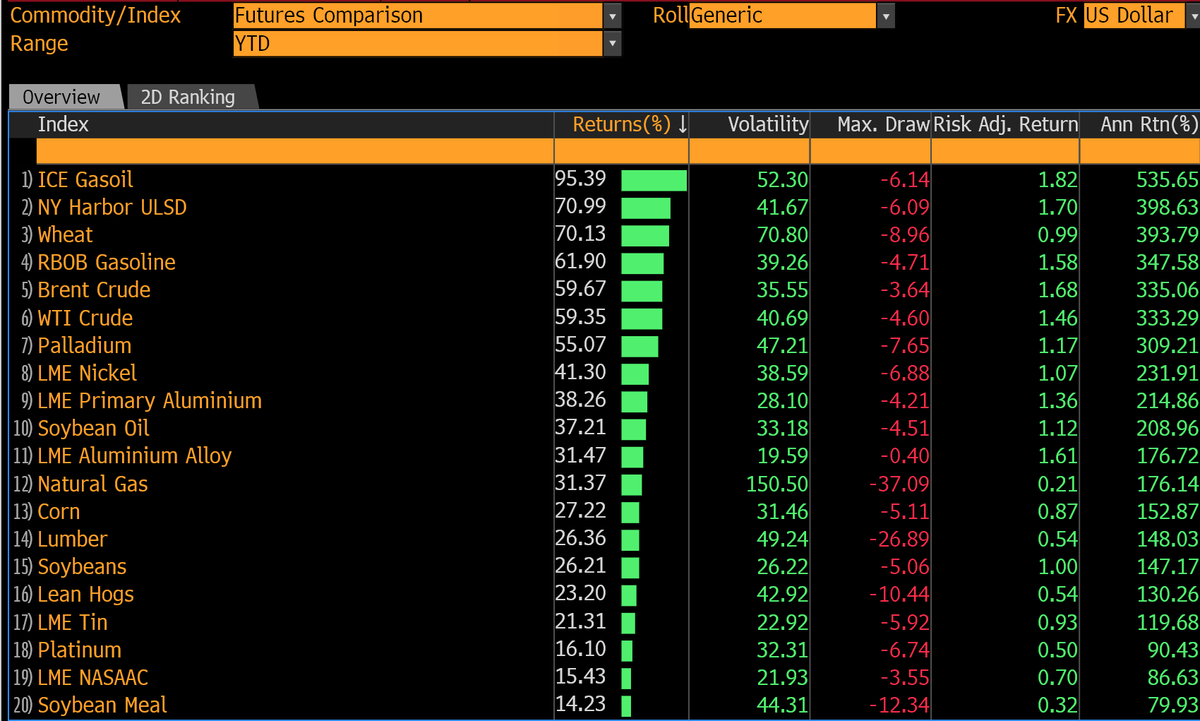This screenshot has height=721, width=1200.
Task: Select the US Dollar FX field
Action: pos(1135,16)
